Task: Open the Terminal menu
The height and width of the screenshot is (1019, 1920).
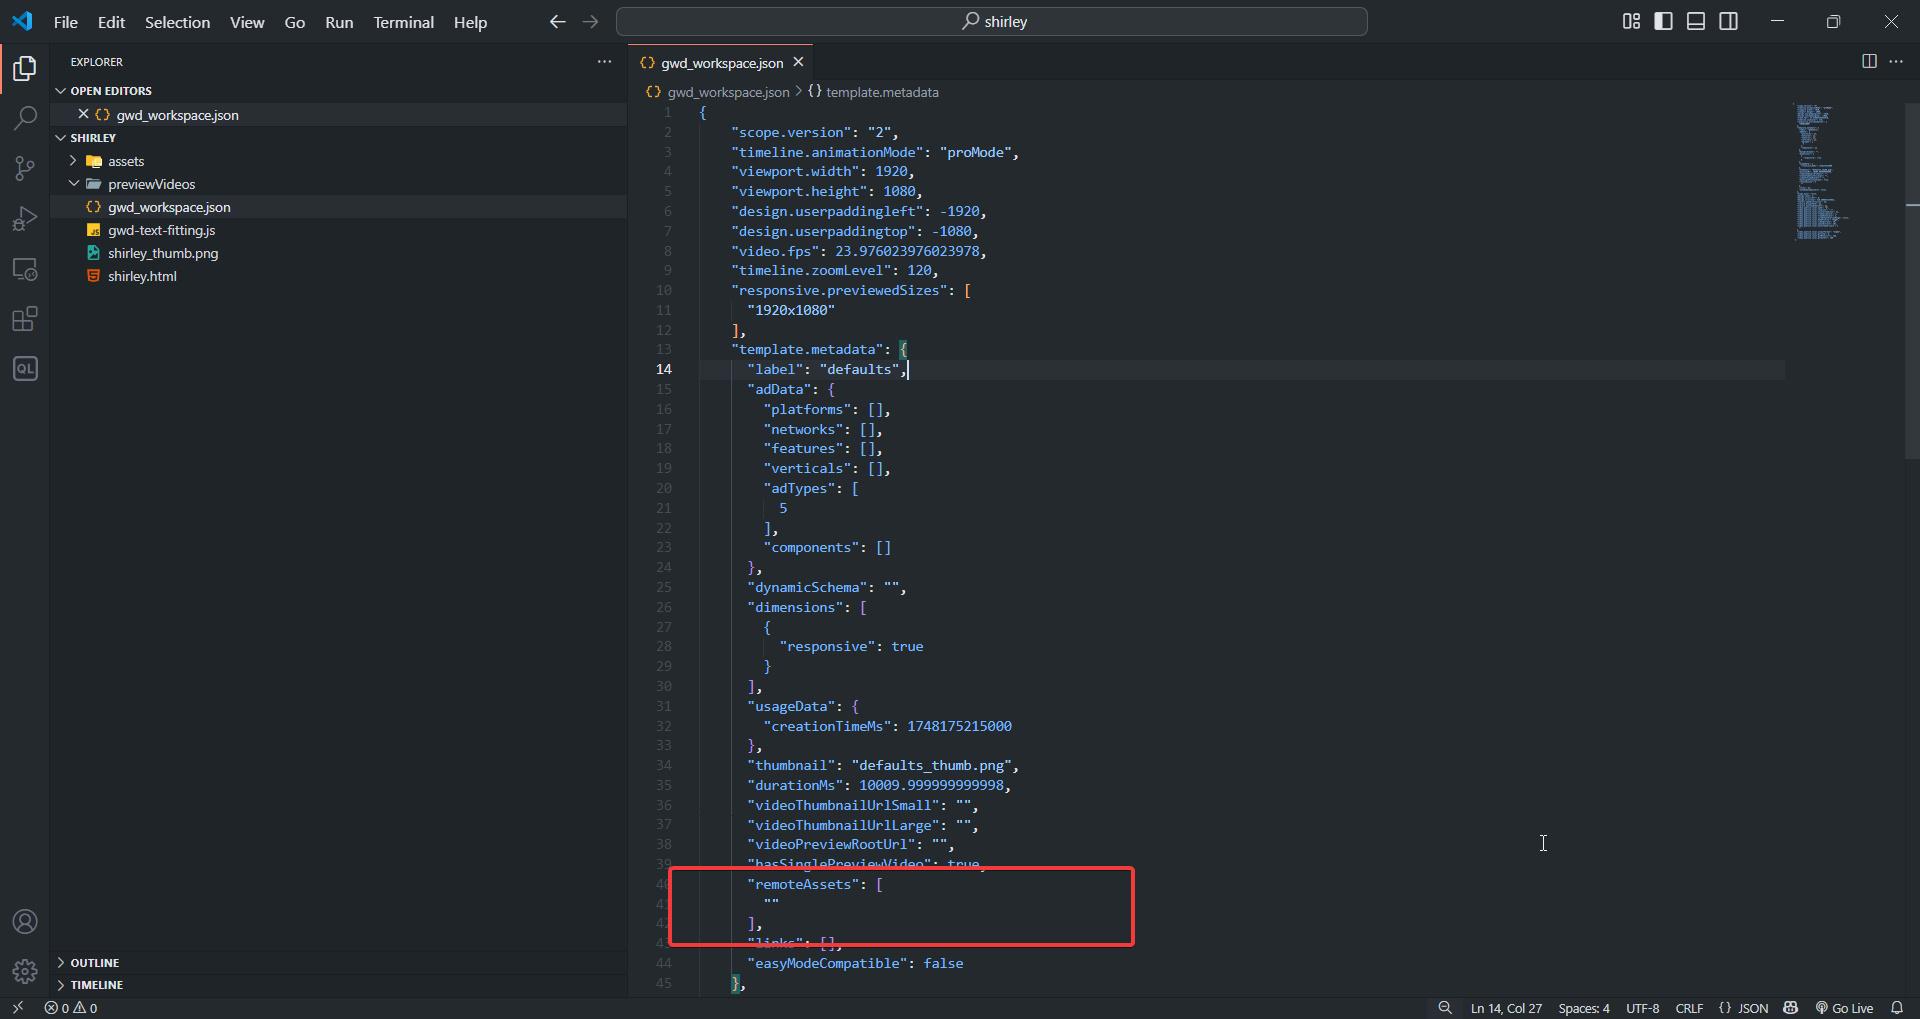Action: click(x=403, y=22)
